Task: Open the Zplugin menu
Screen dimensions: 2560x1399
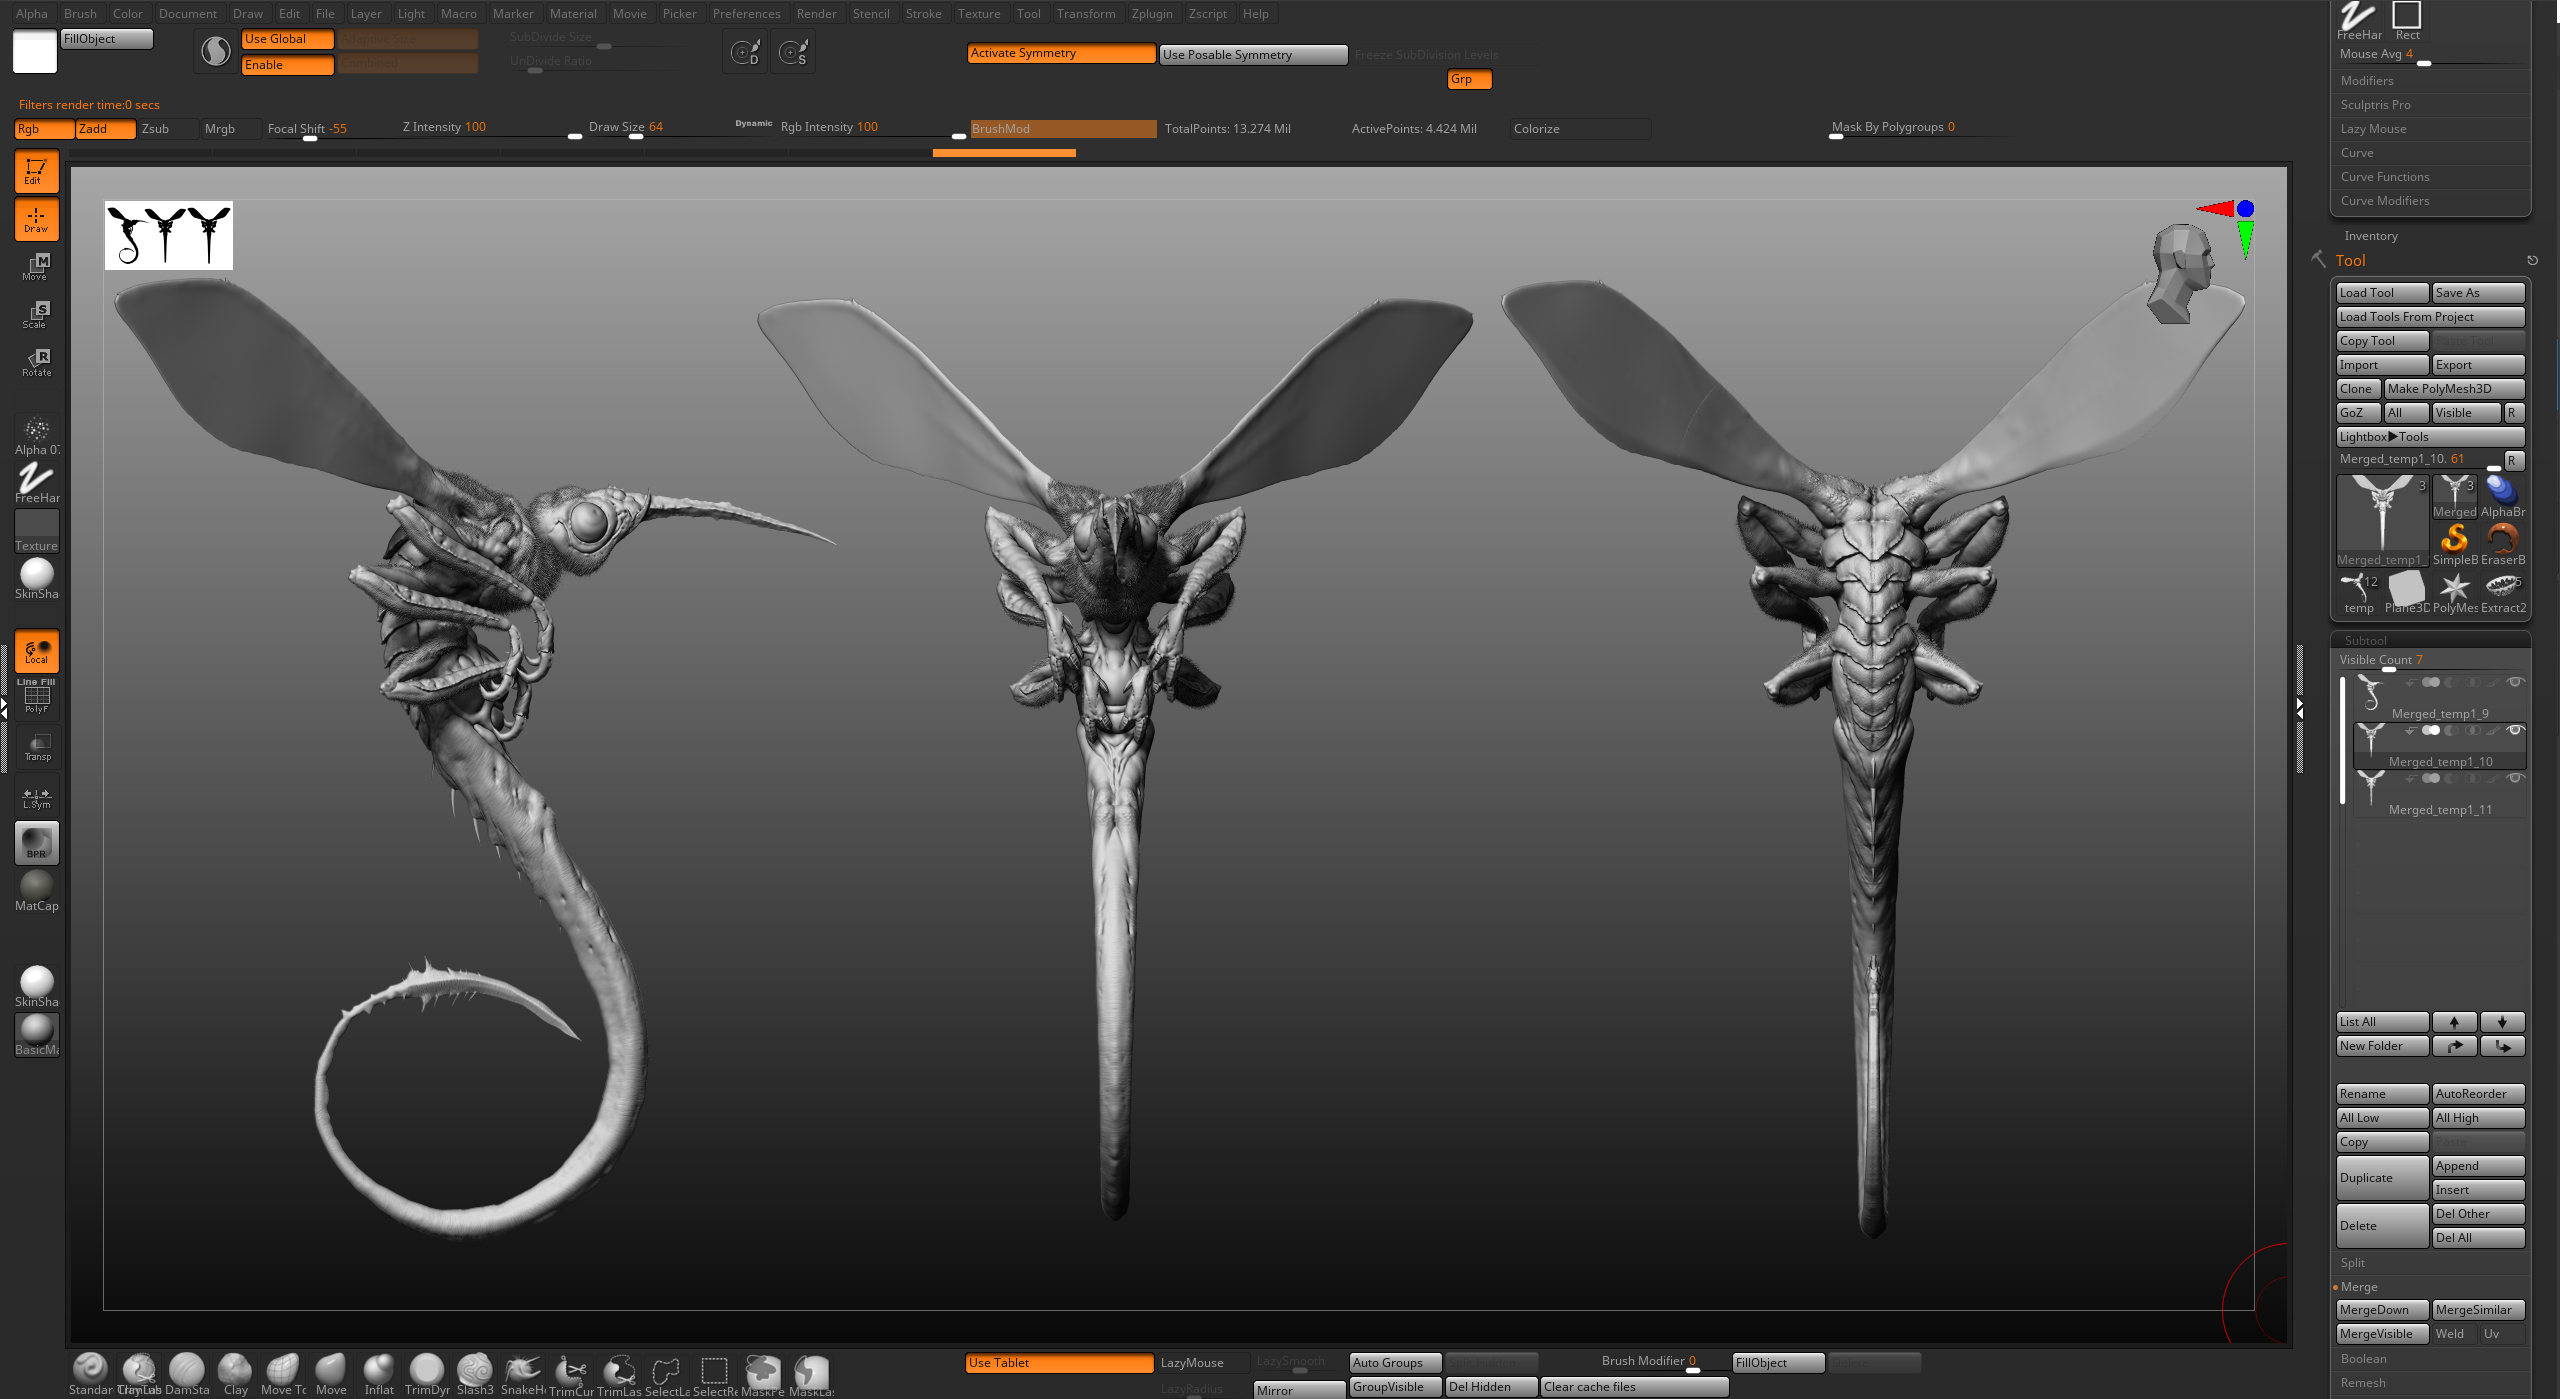Action: pyautogui.click(x=1151, y=13)
